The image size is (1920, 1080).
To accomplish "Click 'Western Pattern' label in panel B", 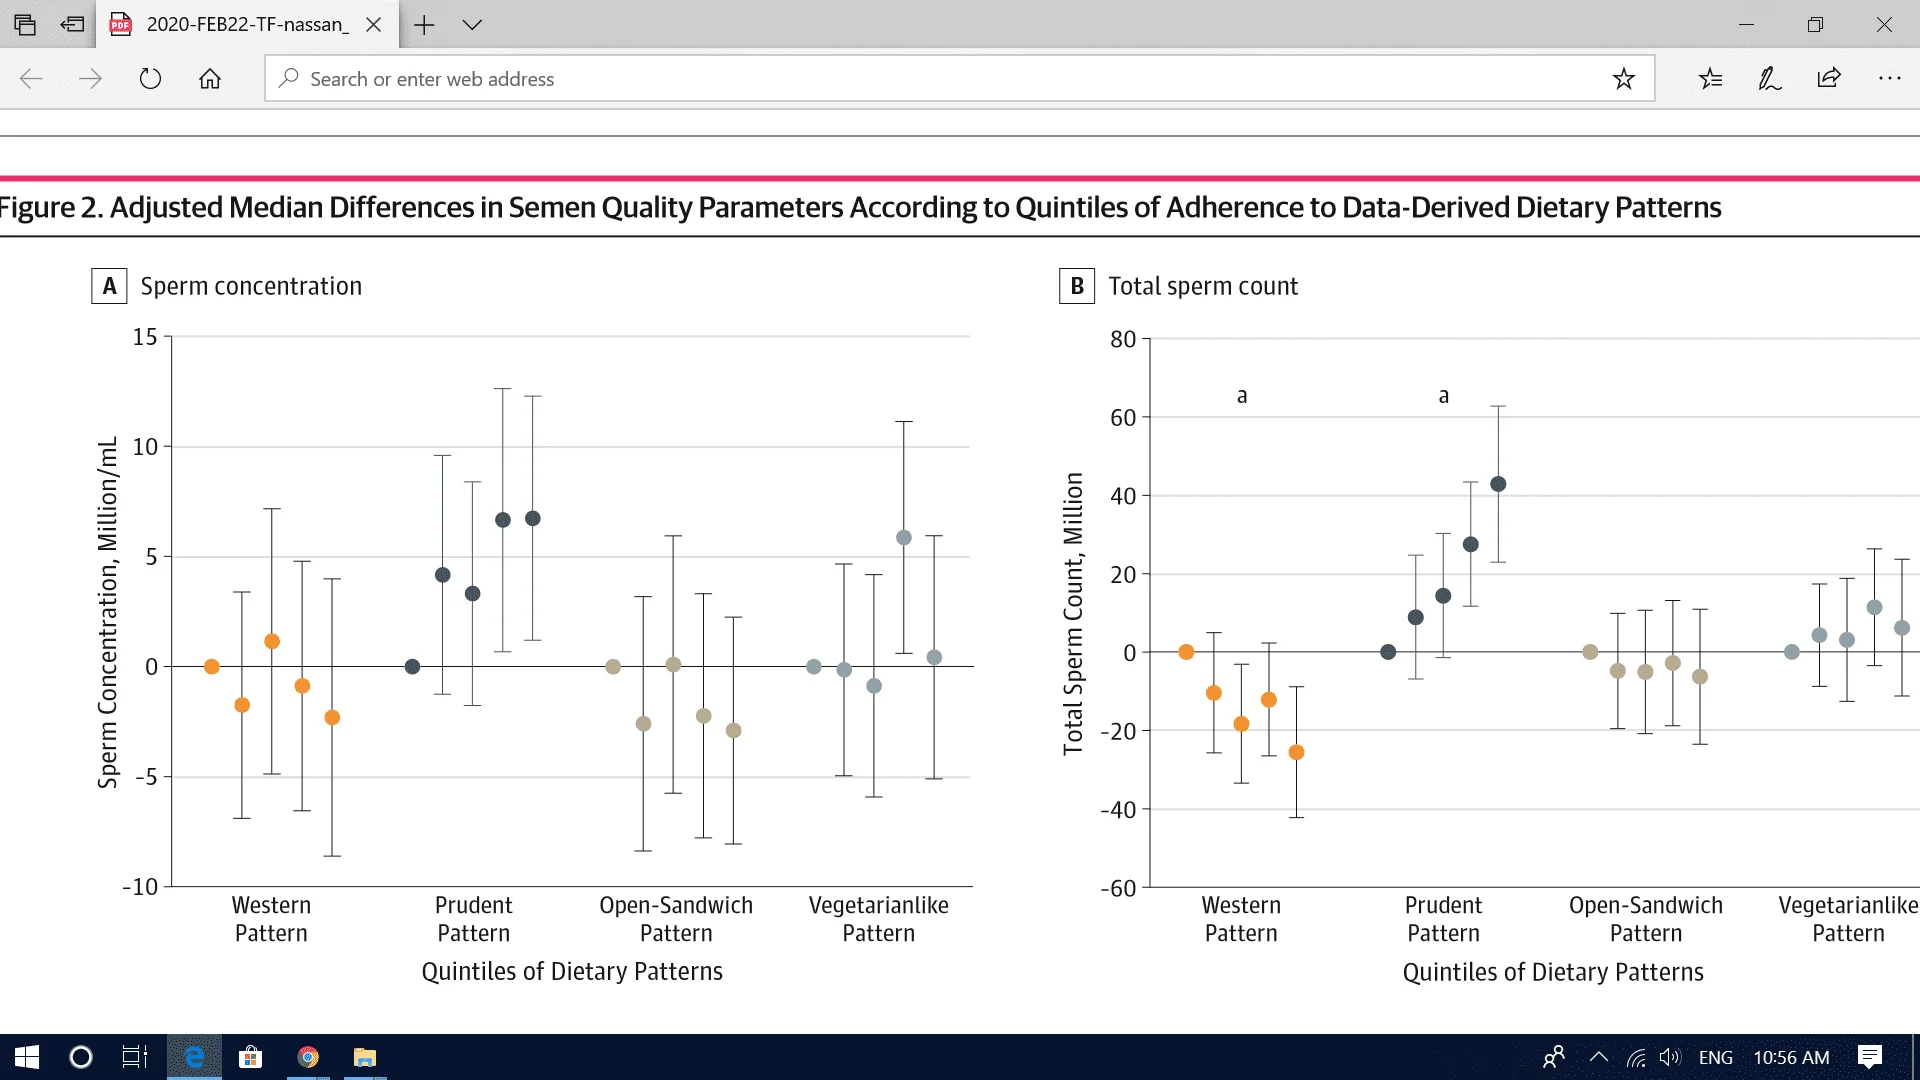I will coord(1241,919).
